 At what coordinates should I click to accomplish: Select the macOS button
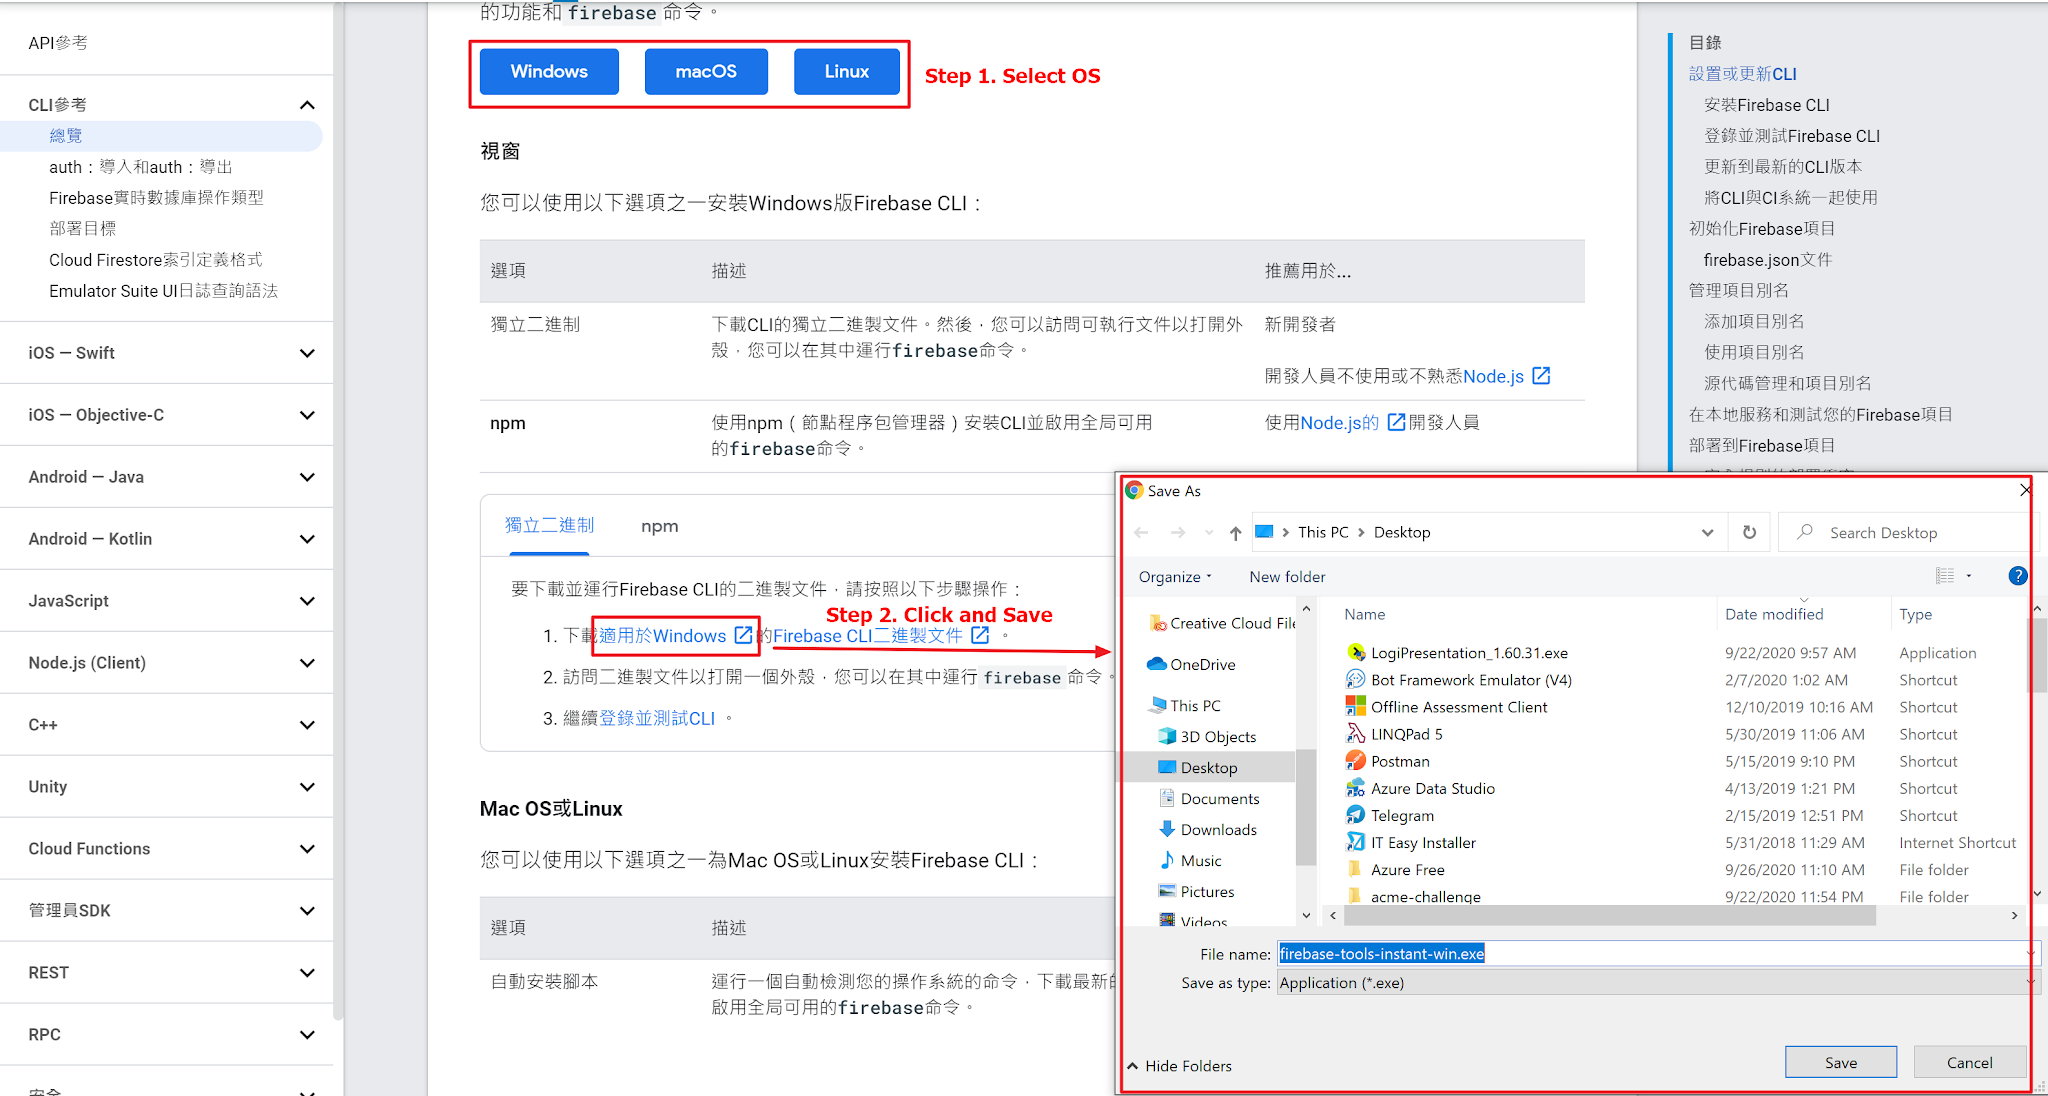pos(706,71)
